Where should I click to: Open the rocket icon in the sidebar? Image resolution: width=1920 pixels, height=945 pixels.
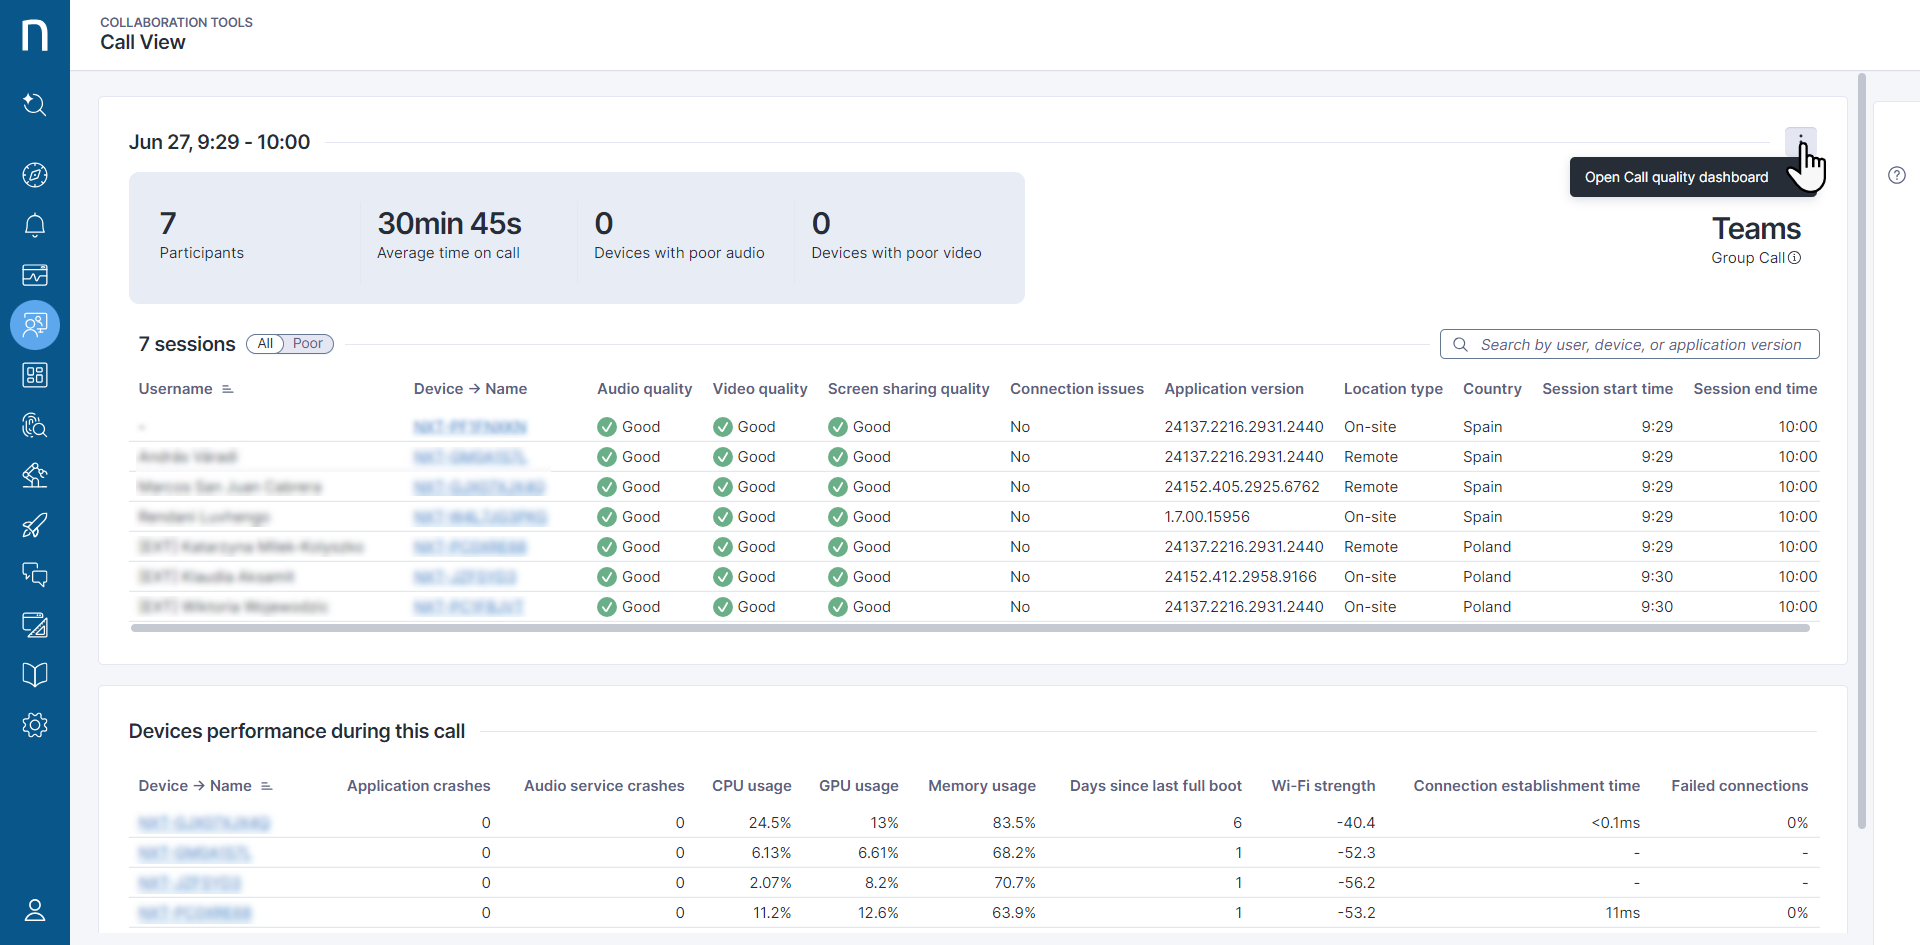pos(35,525)
